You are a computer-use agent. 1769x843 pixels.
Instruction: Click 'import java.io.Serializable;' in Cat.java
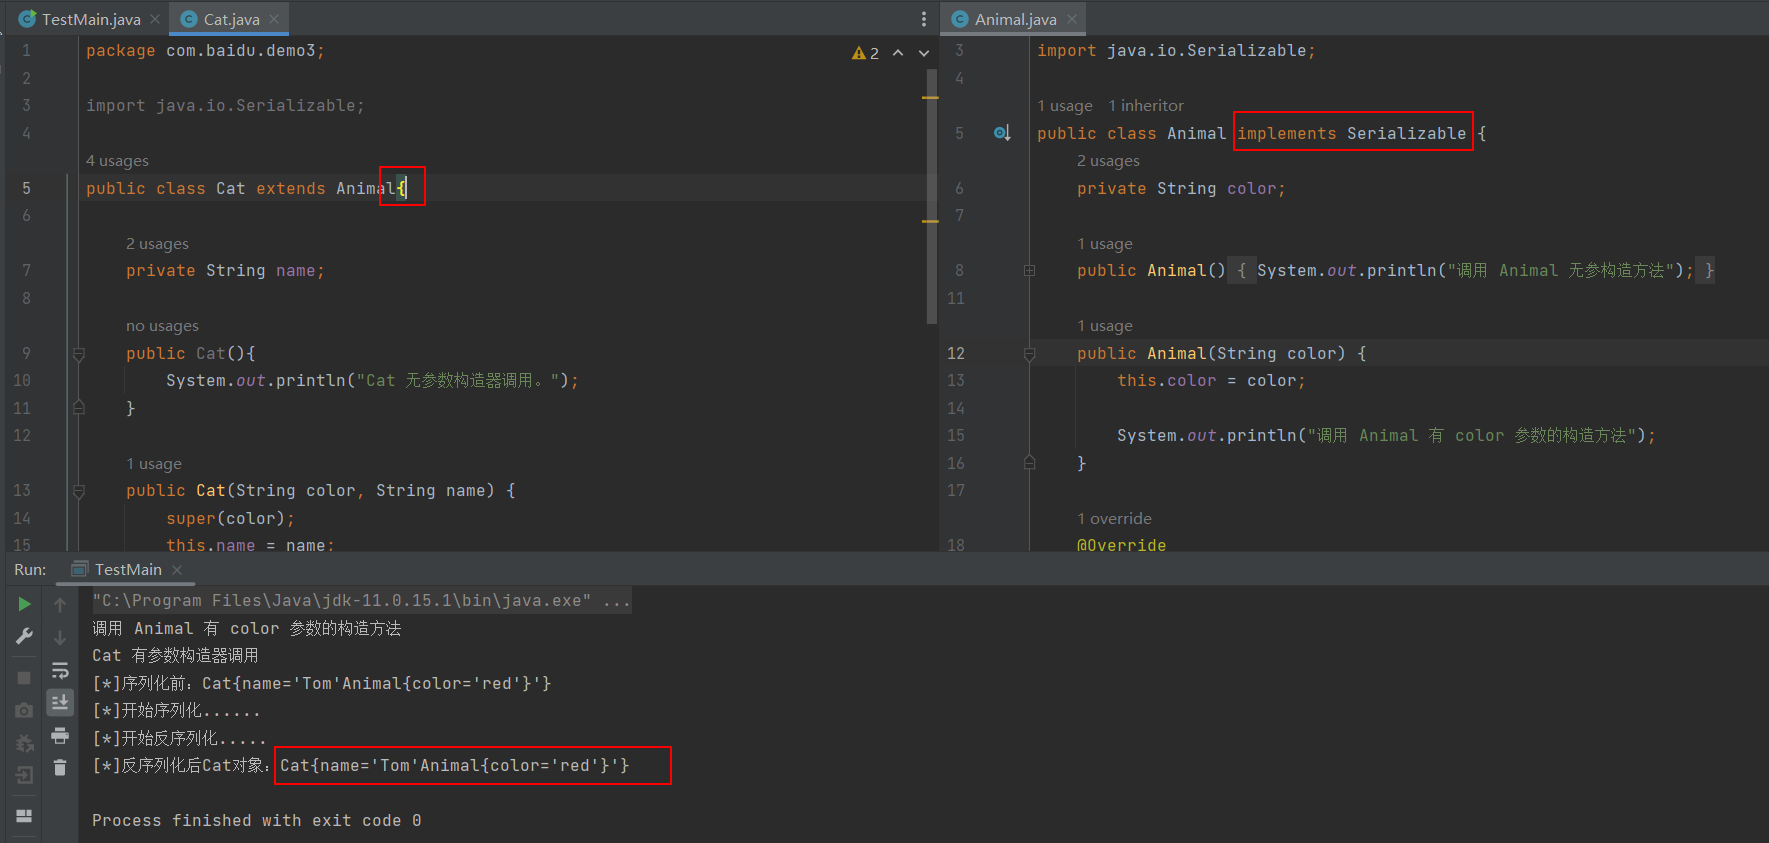pyautogui.click(x=225, y=106)
